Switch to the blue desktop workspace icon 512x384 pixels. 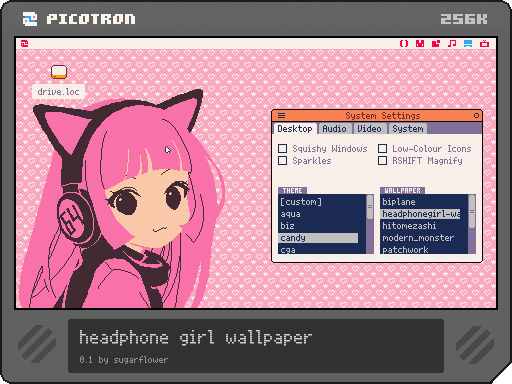468,43
